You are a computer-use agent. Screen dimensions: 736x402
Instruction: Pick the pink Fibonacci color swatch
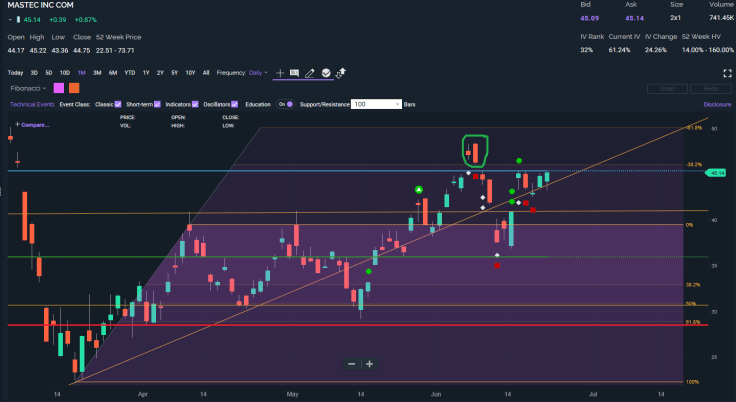[58, 88]
